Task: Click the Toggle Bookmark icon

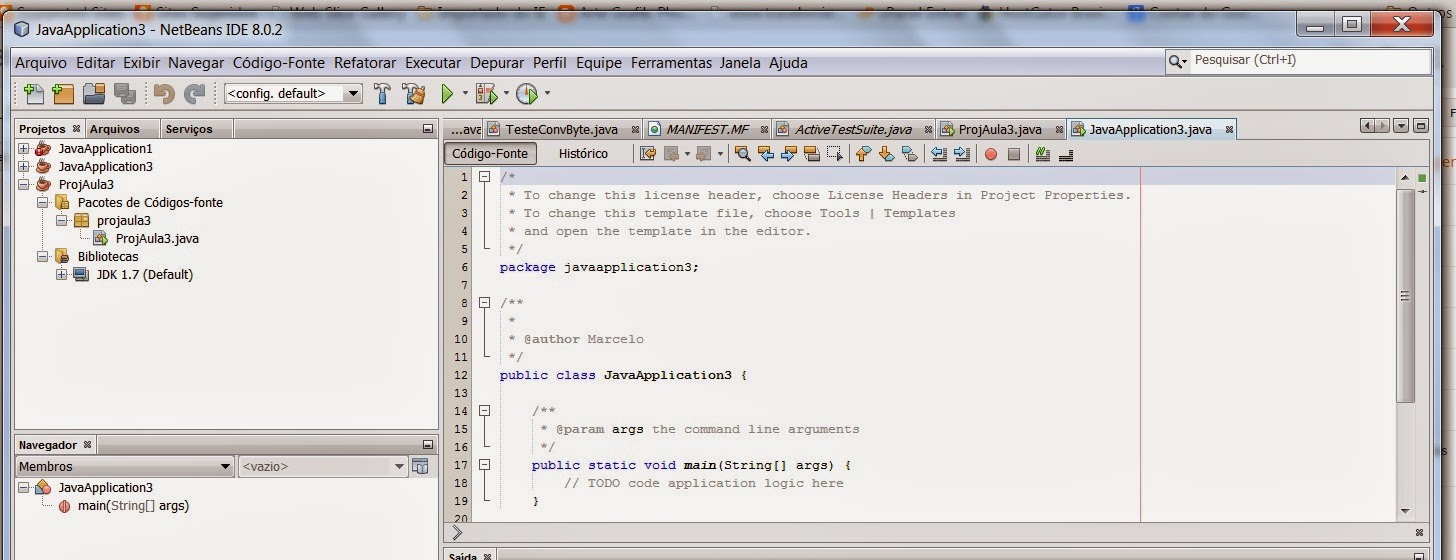Action: point(909,154)
